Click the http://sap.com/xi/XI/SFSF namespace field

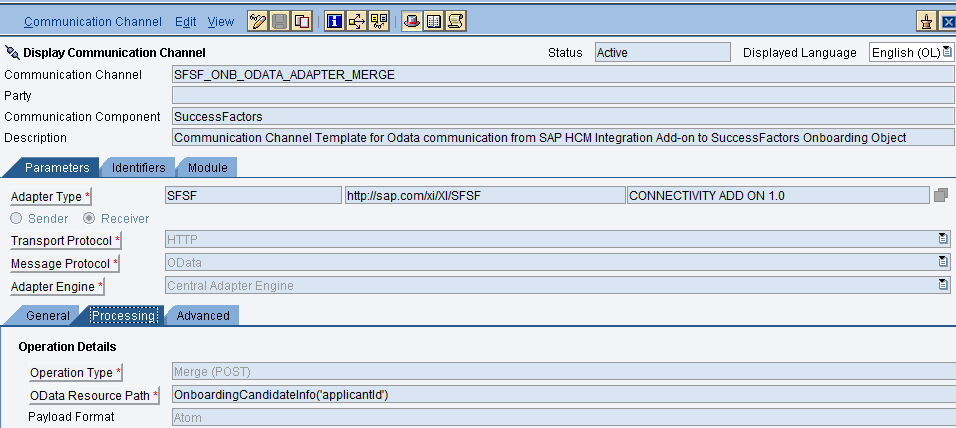(485, 195)
